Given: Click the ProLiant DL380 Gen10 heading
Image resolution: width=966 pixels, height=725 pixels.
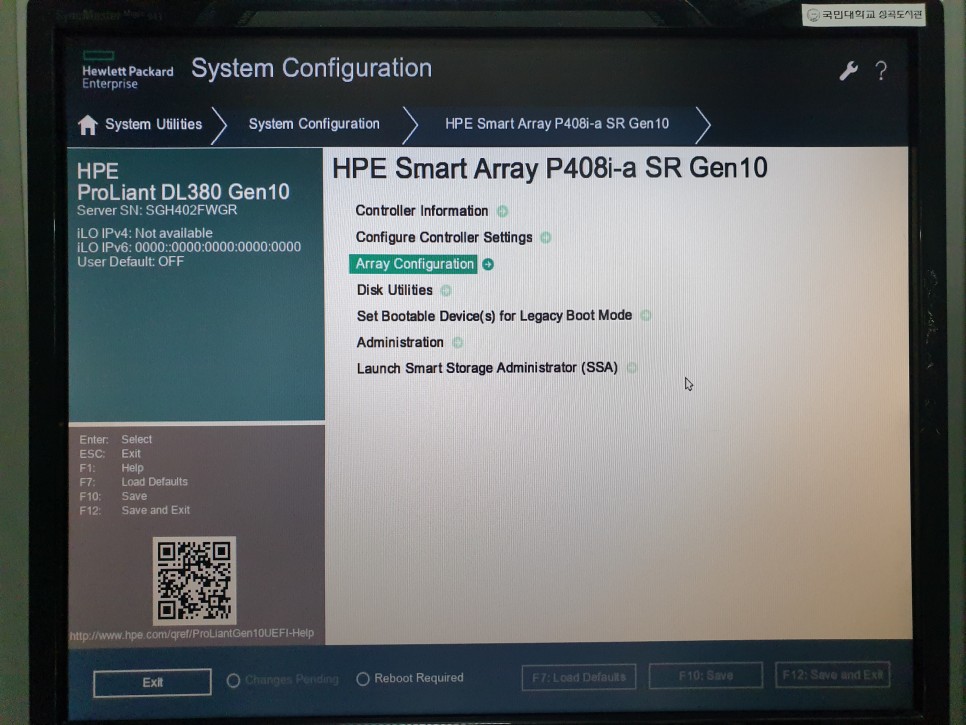Looking at the screenshot, I should pyautogui.click(x=183, y=192).
